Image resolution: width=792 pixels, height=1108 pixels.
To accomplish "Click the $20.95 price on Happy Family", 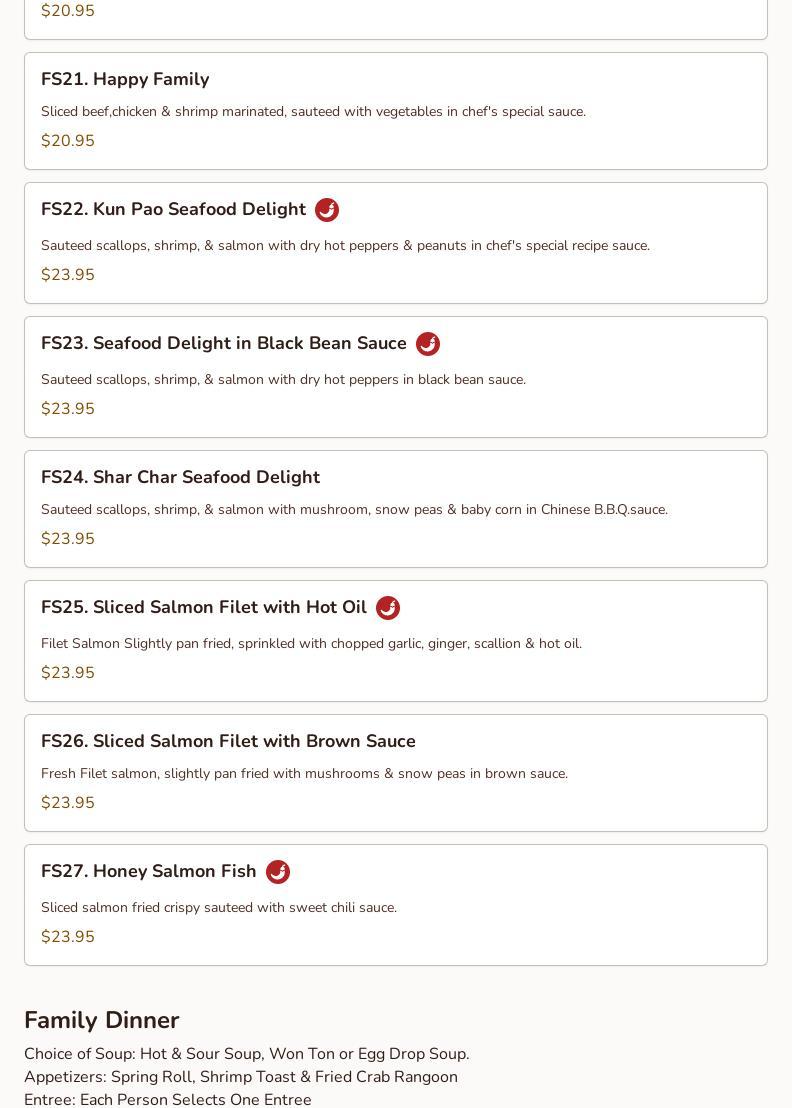I will pos(68,141).
